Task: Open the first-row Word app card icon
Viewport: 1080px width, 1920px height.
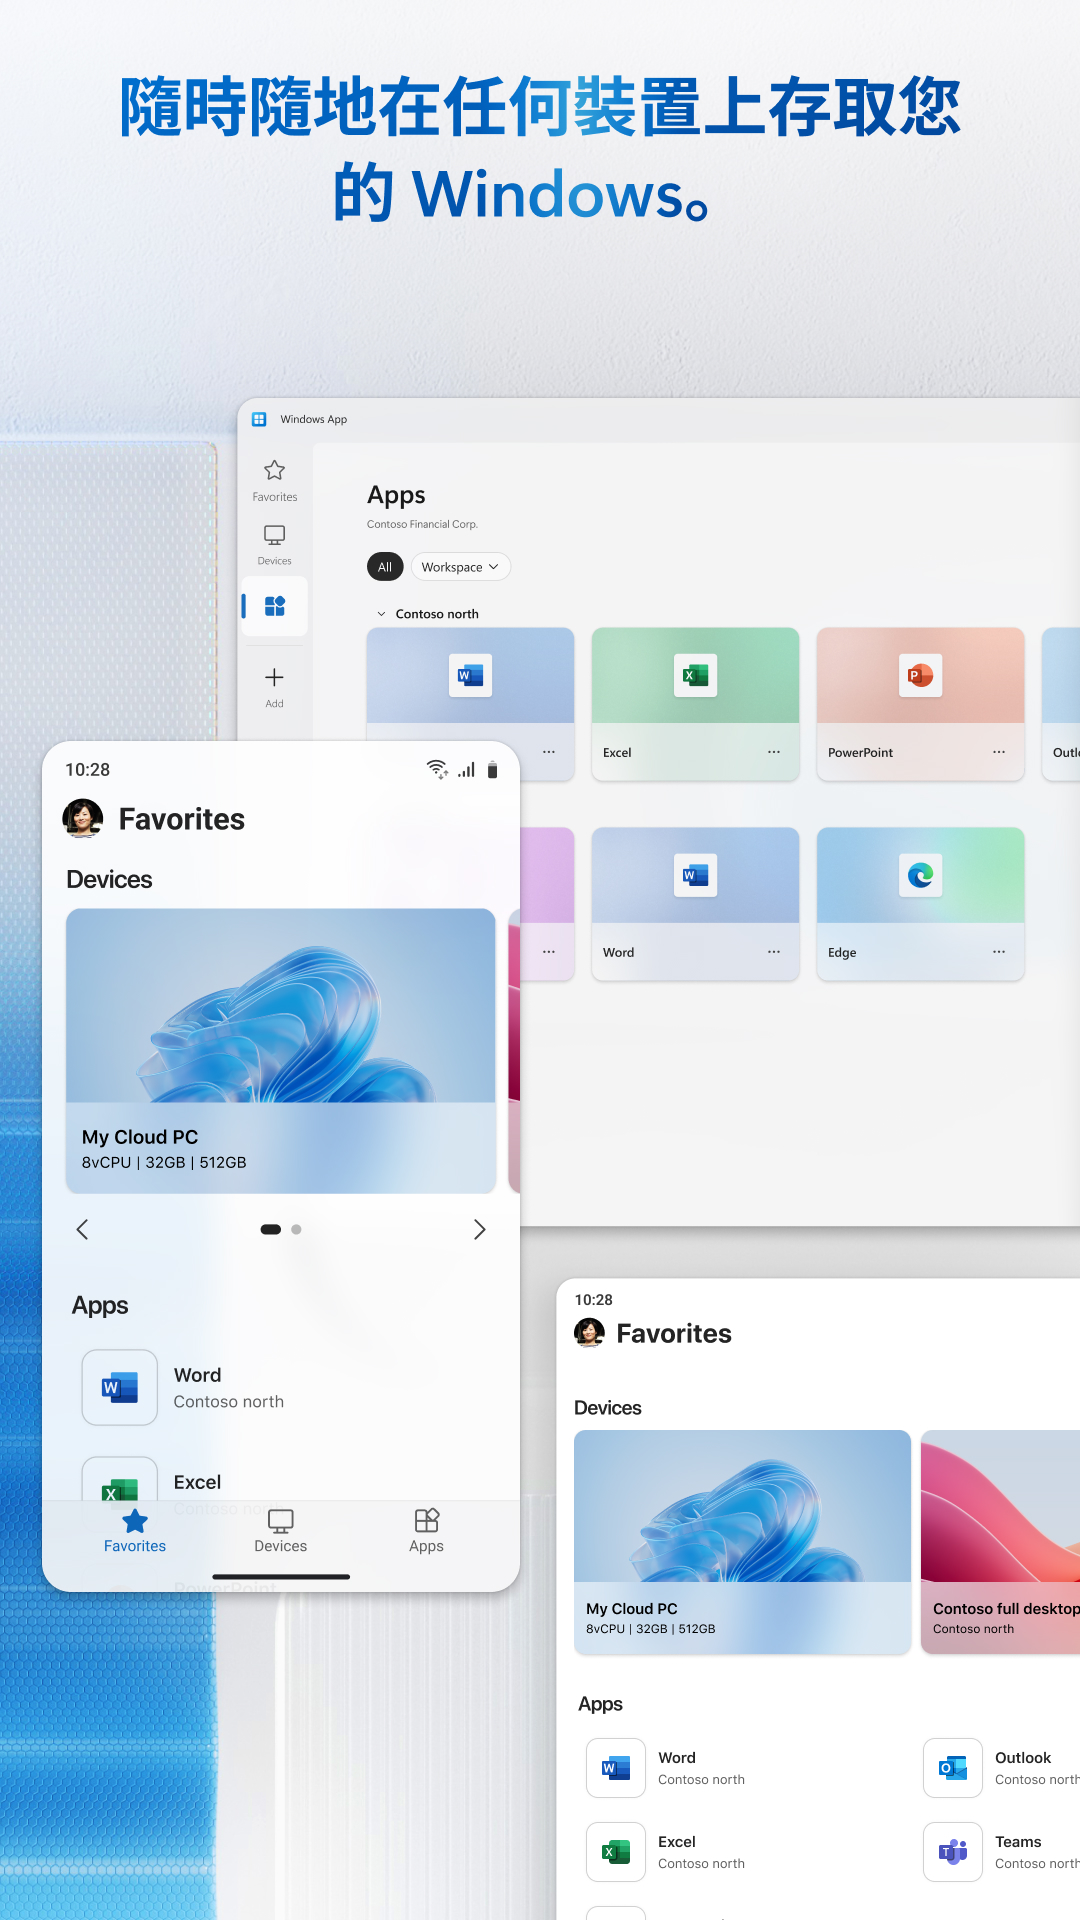Action: (x=470, y=675)
